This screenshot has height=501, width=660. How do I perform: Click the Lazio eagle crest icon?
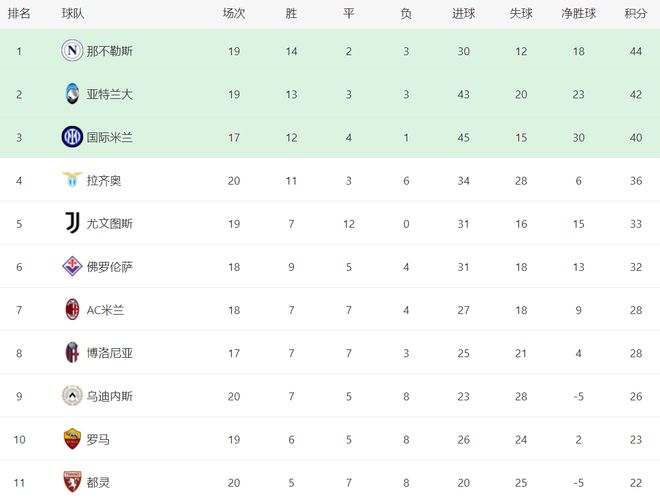click(x=72, y=180)
